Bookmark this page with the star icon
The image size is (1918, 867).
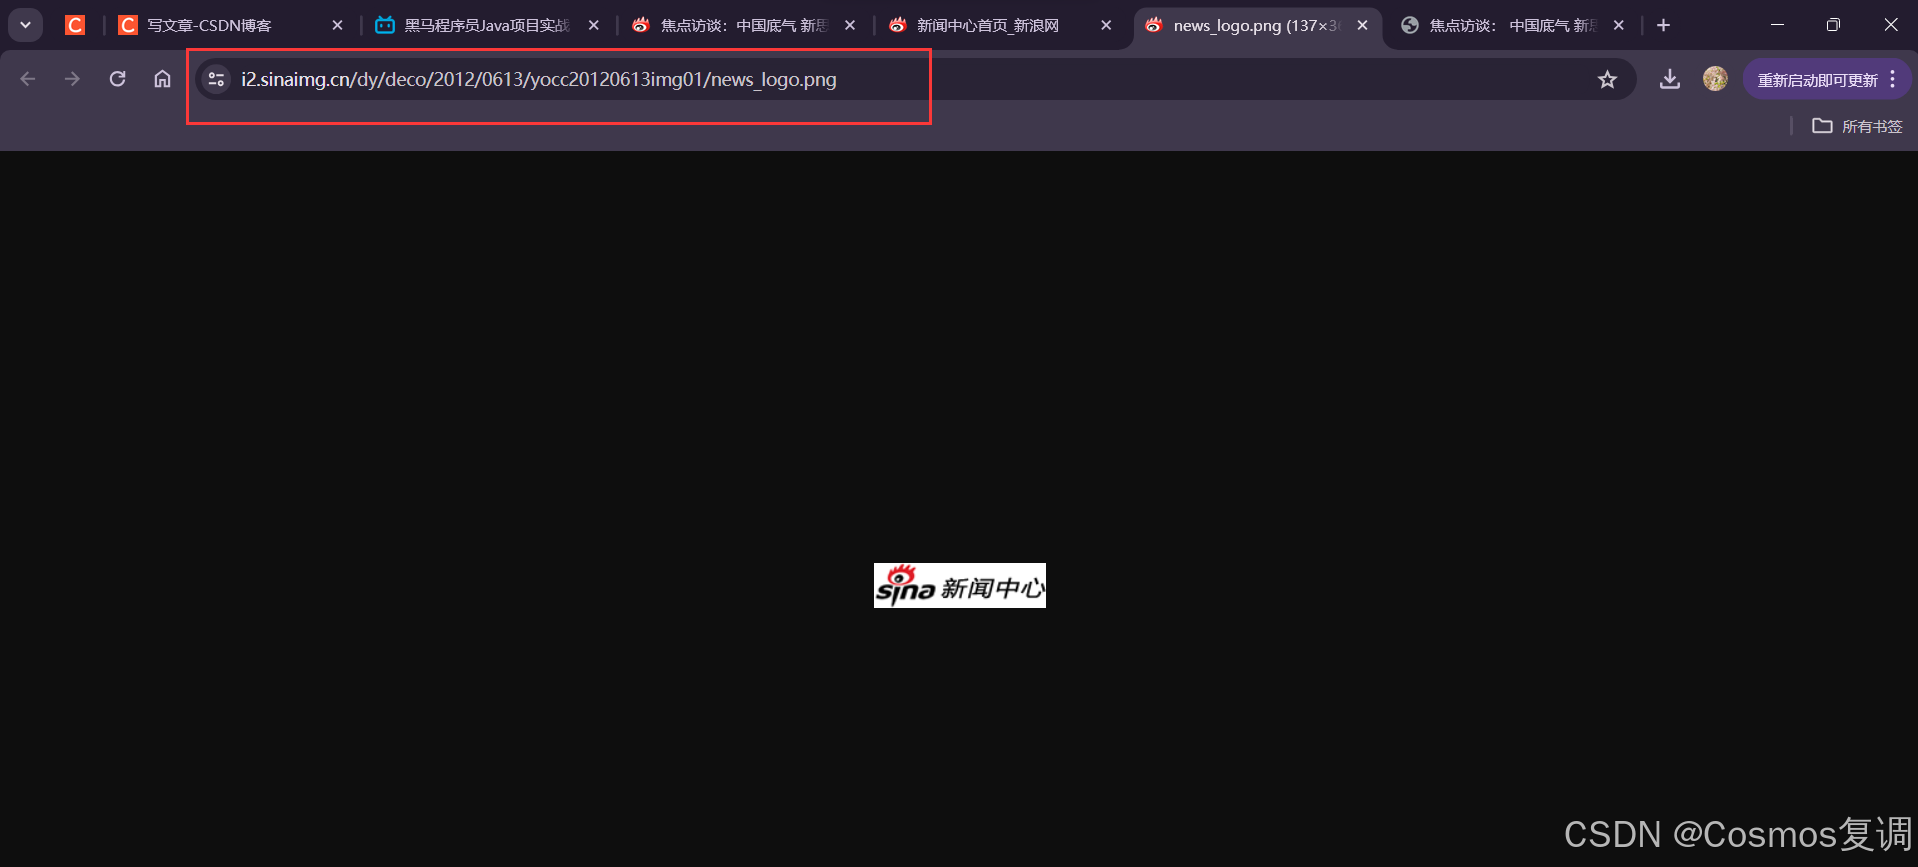(1607, 79)
